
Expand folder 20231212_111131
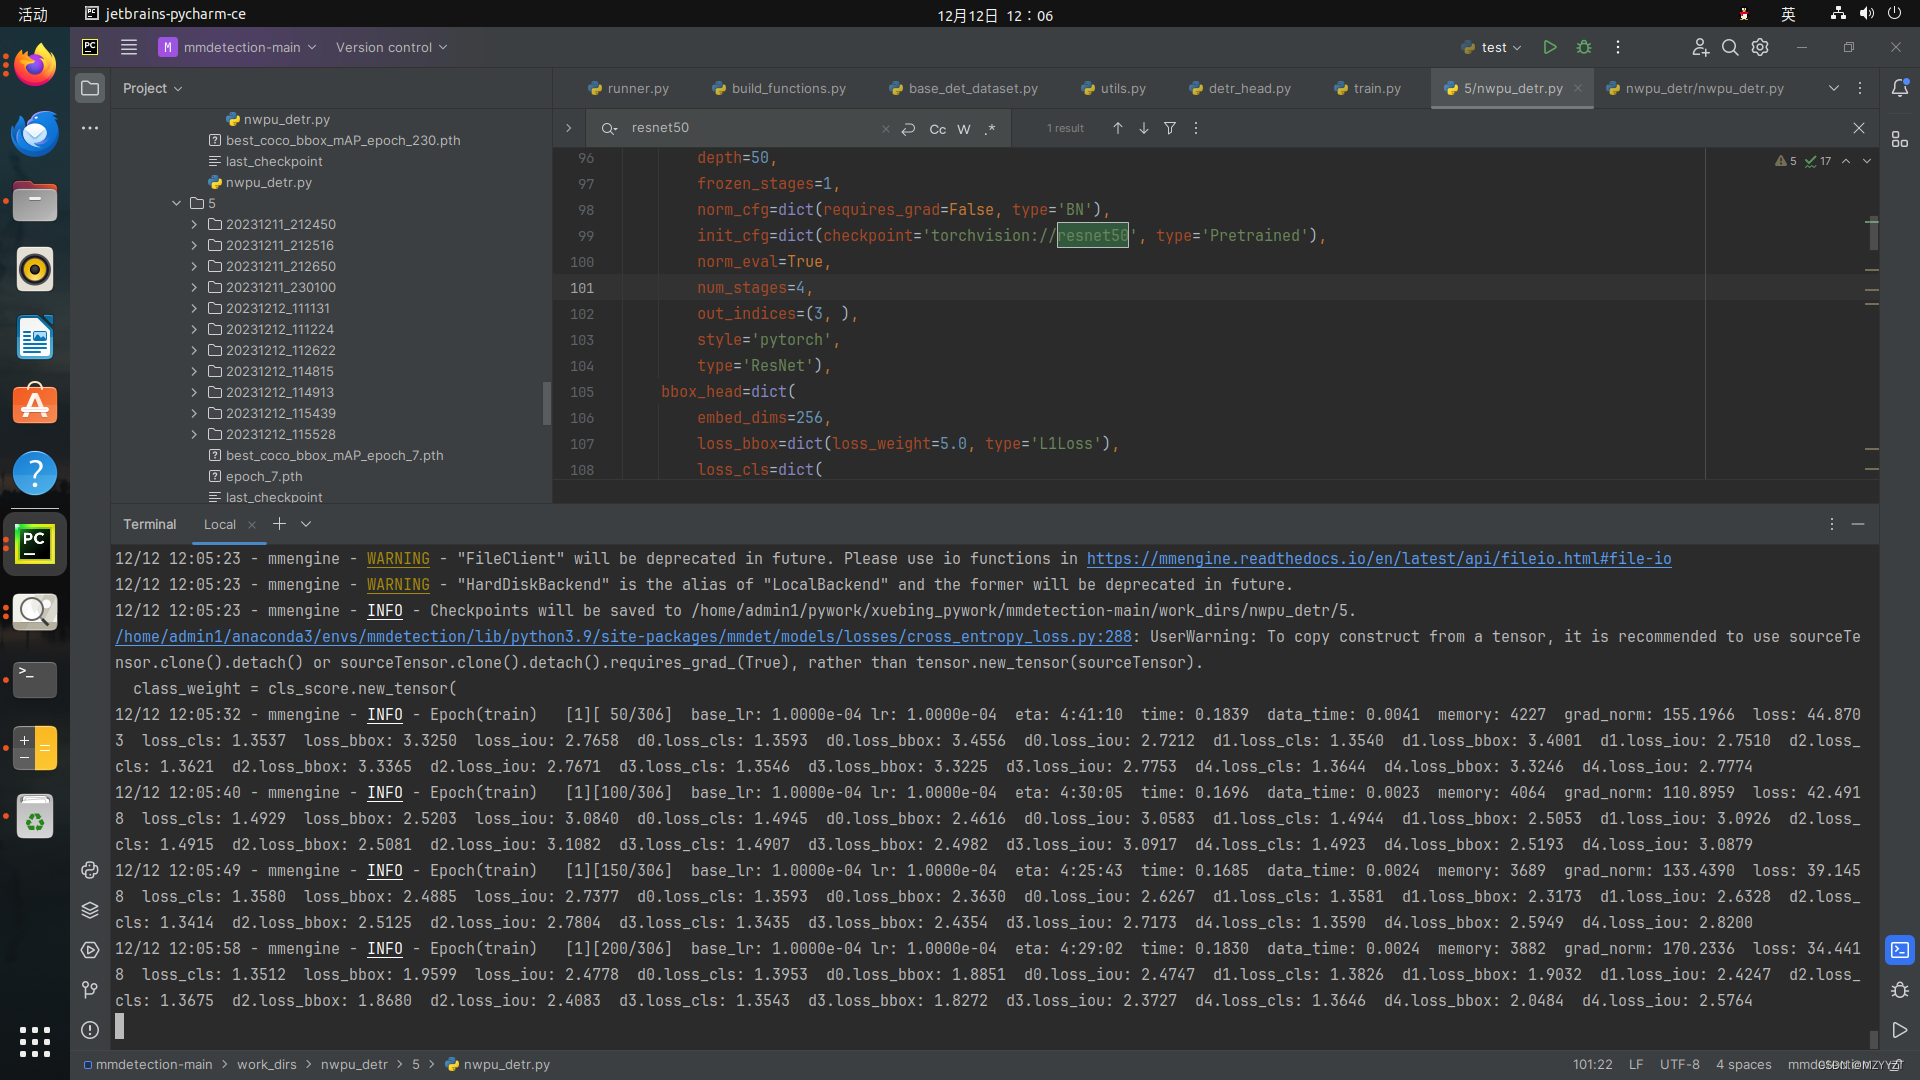[194, 308]
